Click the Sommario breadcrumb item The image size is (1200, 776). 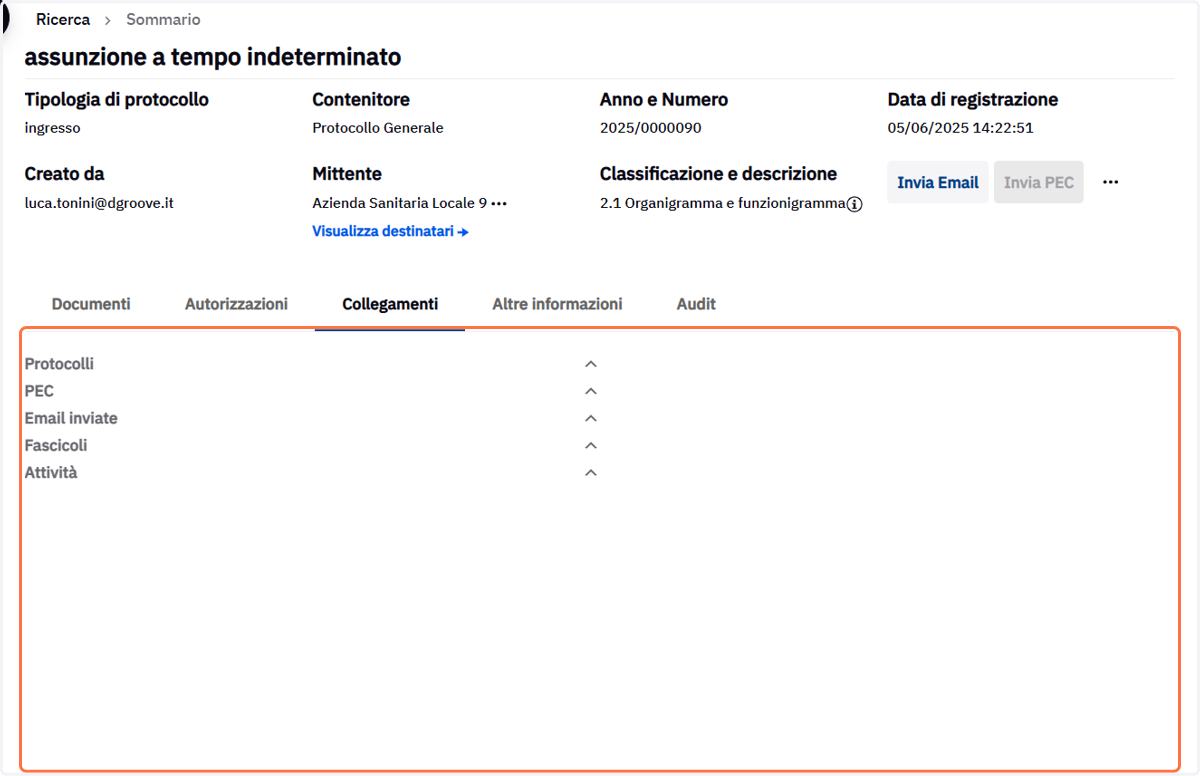(x=163, y=20)
